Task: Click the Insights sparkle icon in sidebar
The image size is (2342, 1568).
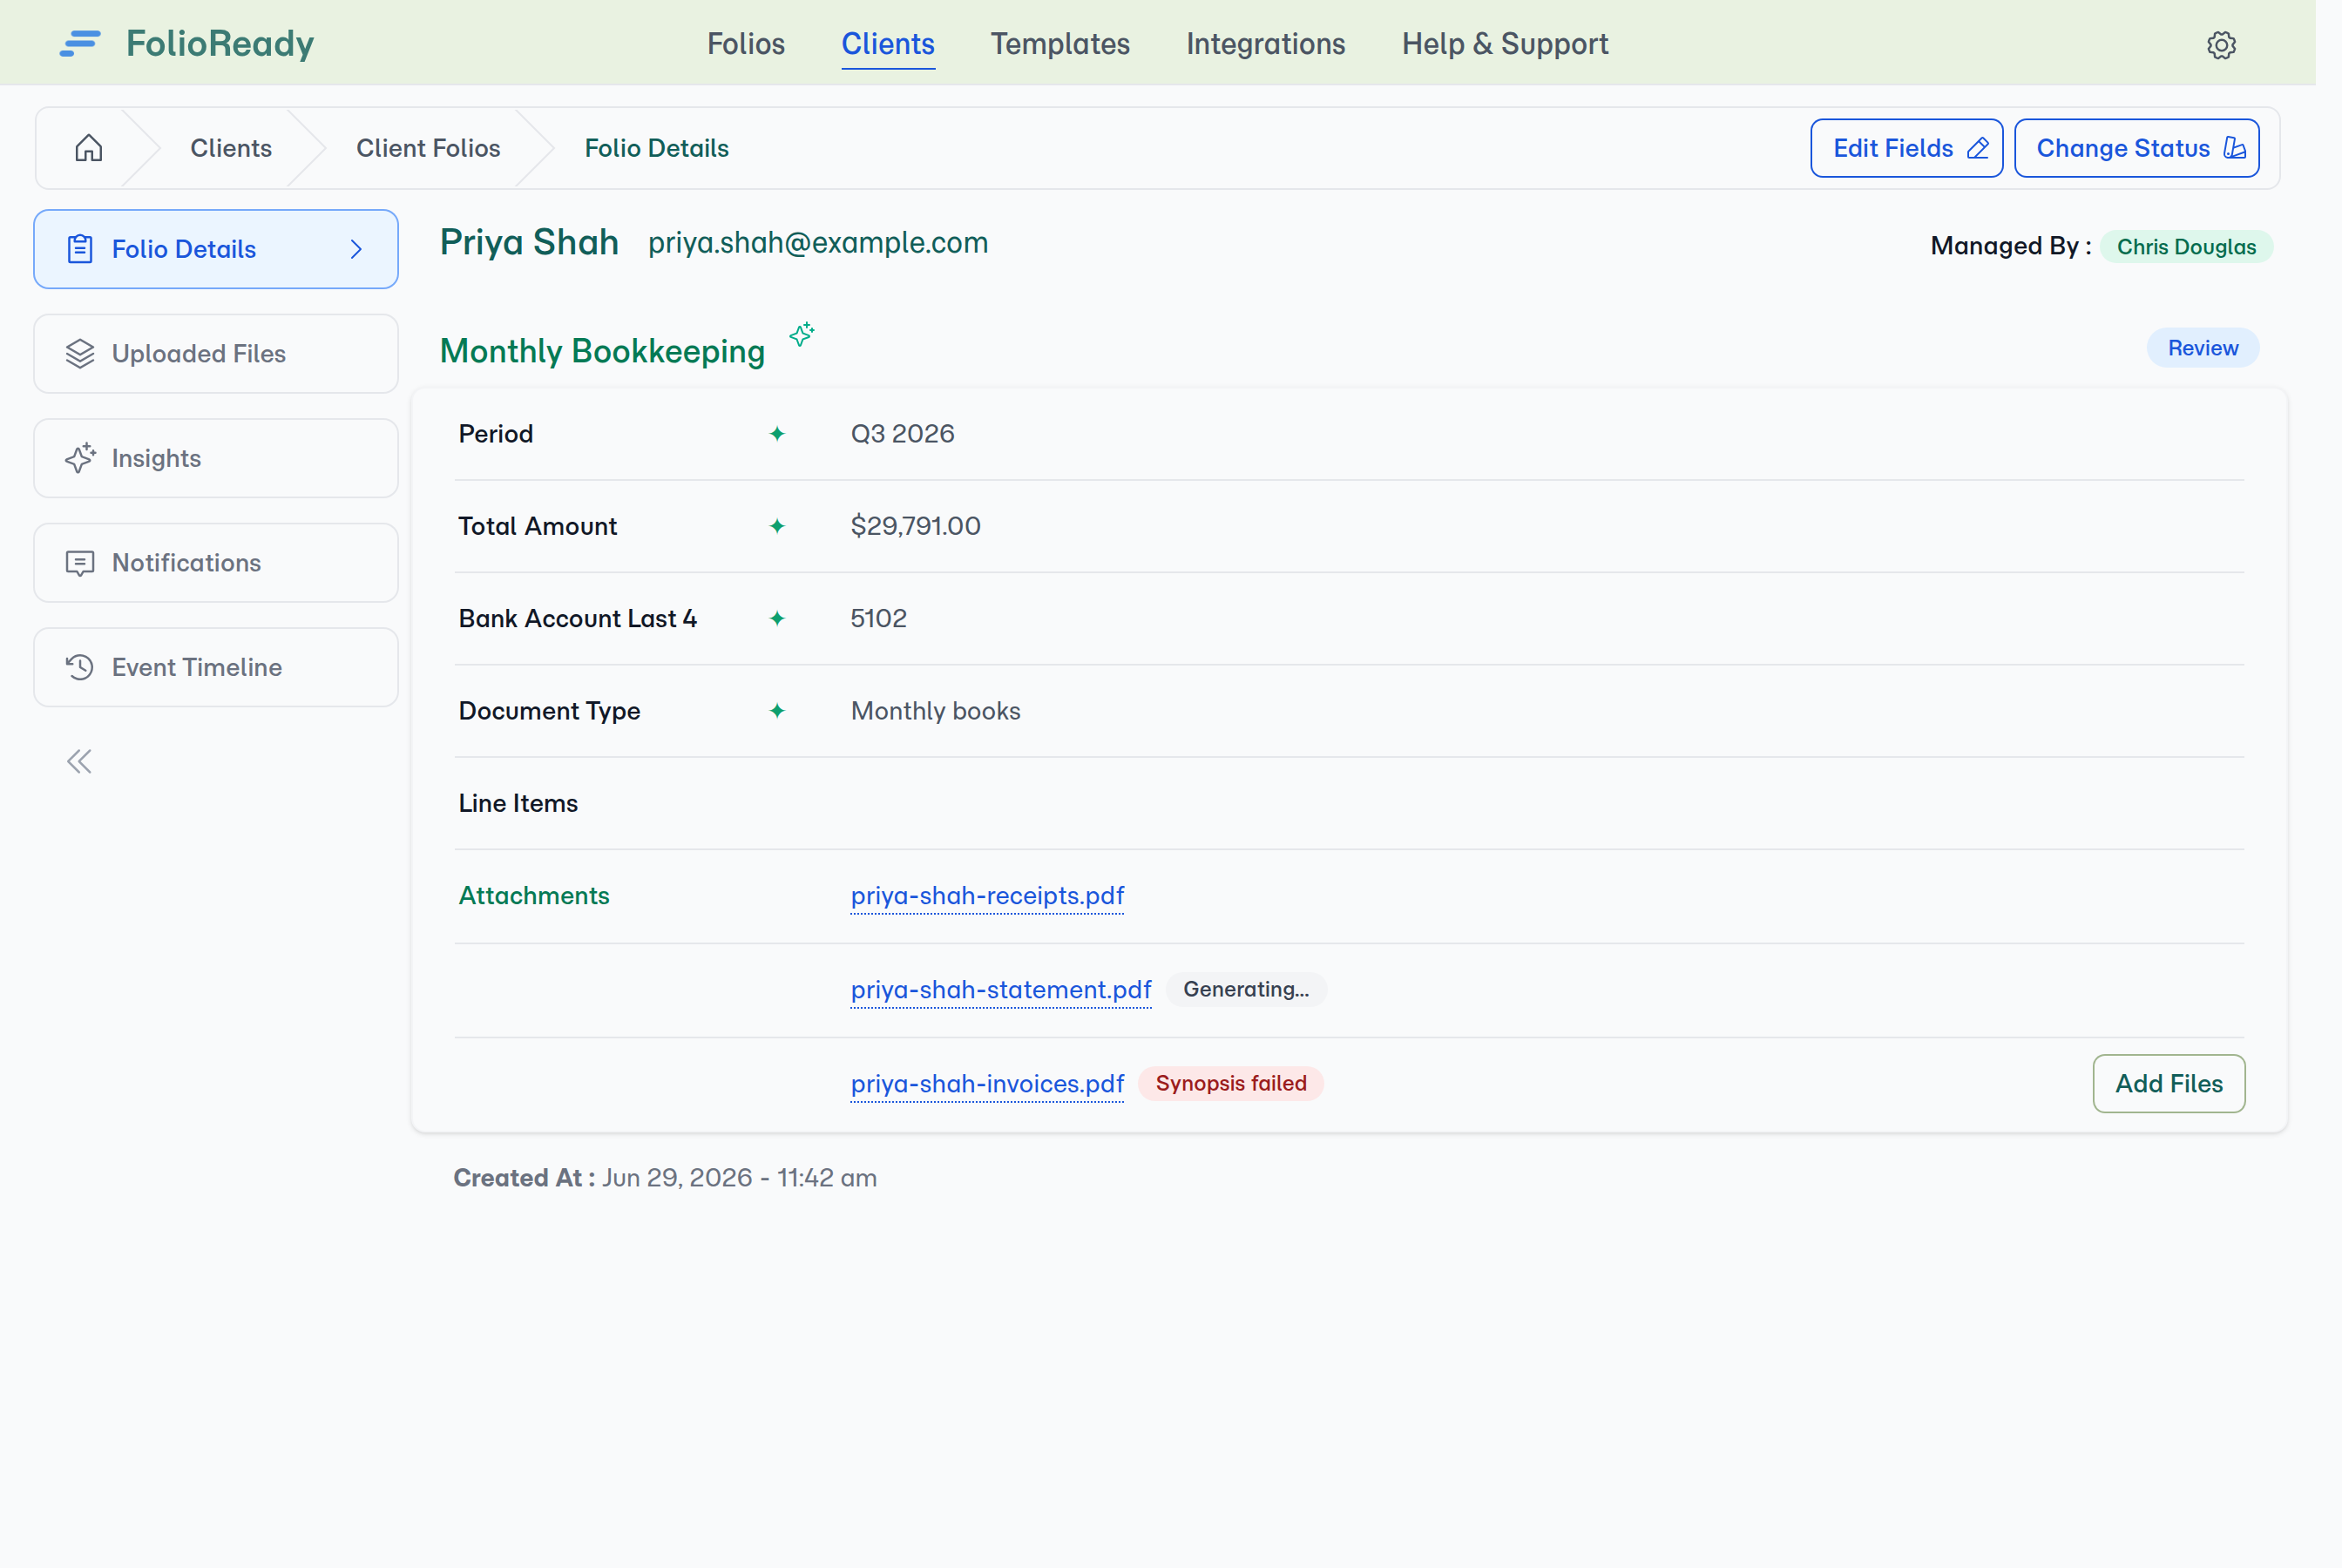Action: pos(80,458)
